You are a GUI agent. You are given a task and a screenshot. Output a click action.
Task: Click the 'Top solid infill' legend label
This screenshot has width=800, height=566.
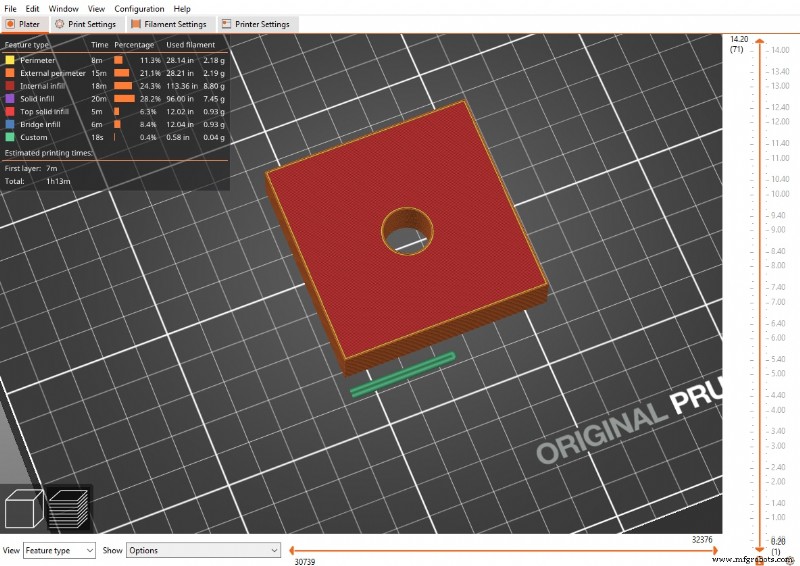coord(44,111)
